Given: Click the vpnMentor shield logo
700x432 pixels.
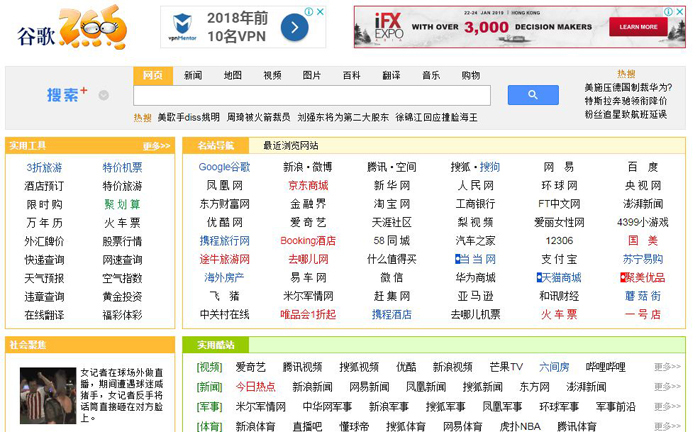Looking at the screenshot, I should pos(183,24).
